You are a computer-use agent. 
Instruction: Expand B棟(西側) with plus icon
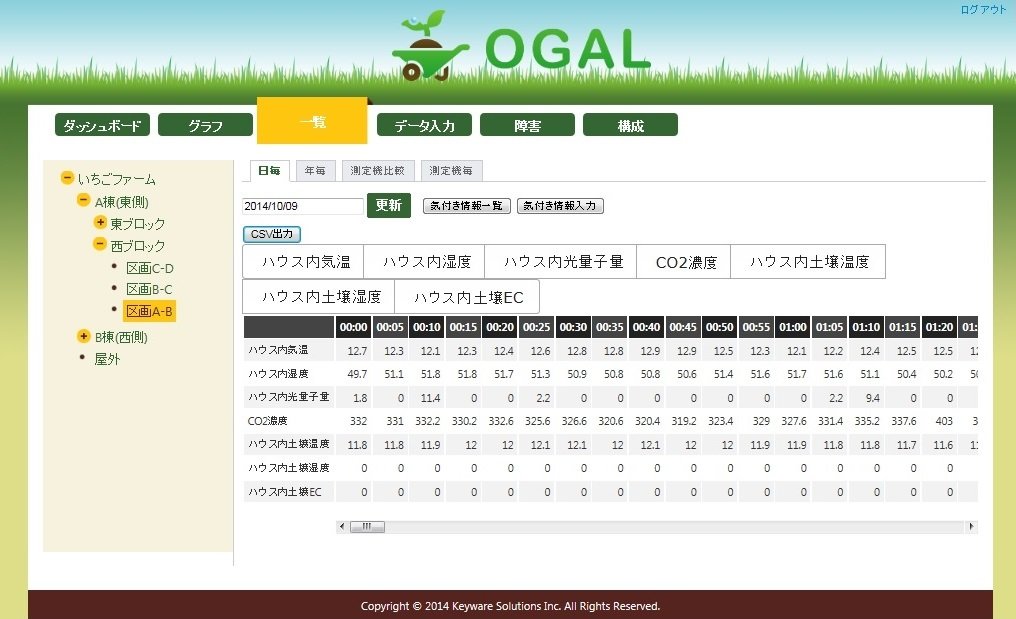pos(84,337)
